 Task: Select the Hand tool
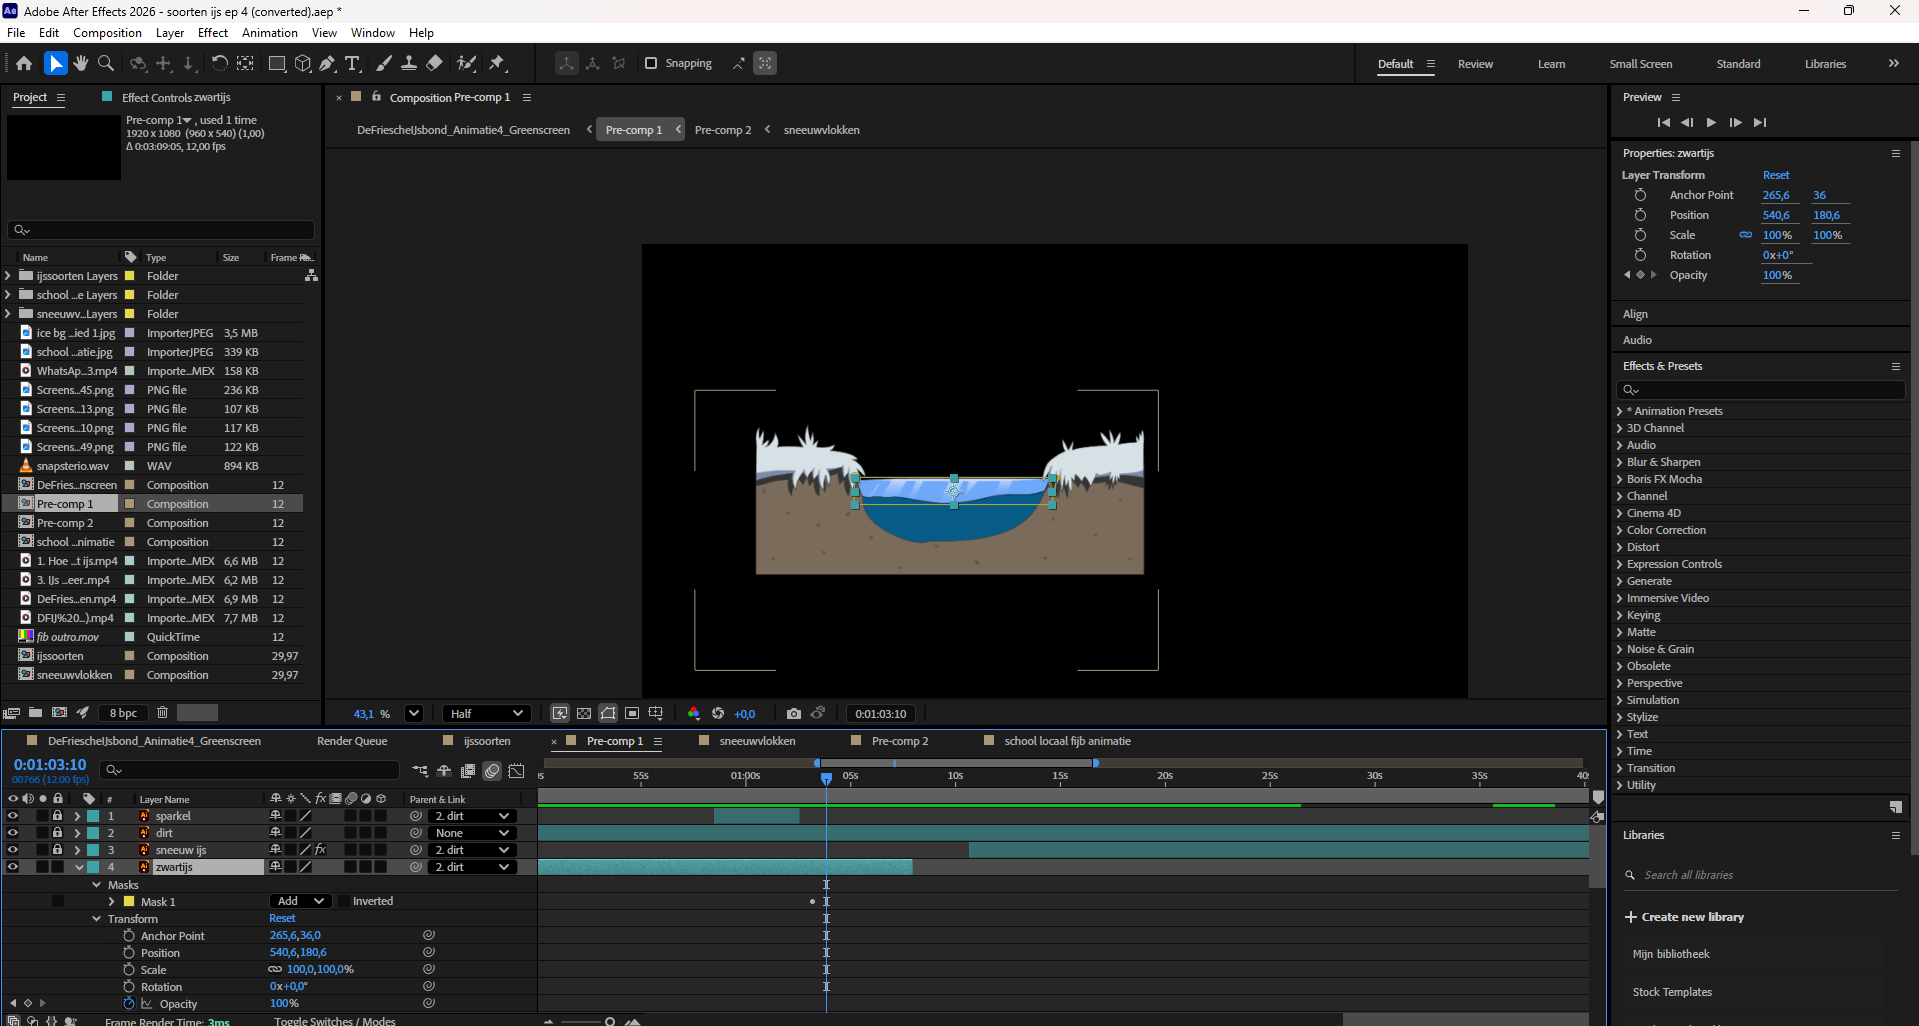point(81,63)
